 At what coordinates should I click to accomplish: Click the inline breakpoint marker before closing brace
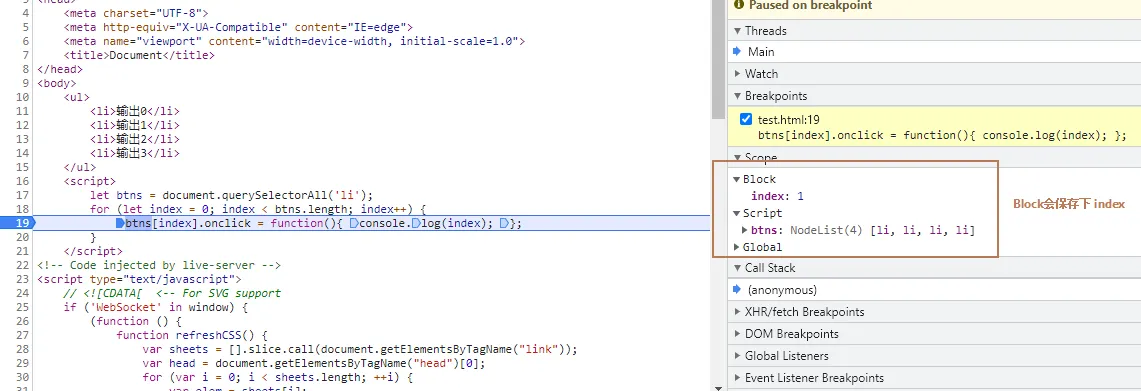pos(504,224)
